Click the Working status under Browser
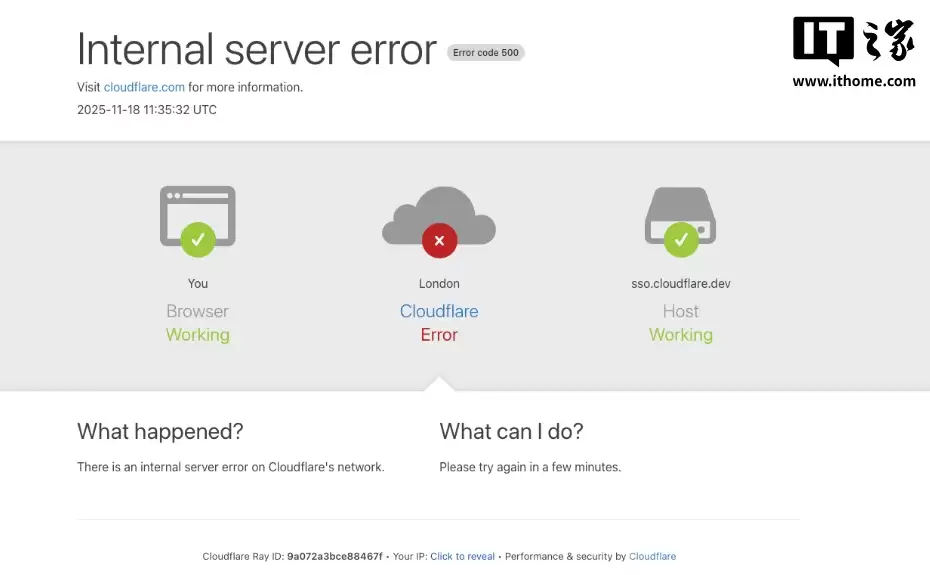Viewport: 930px width, 575px height. click(x=198, y=335)
